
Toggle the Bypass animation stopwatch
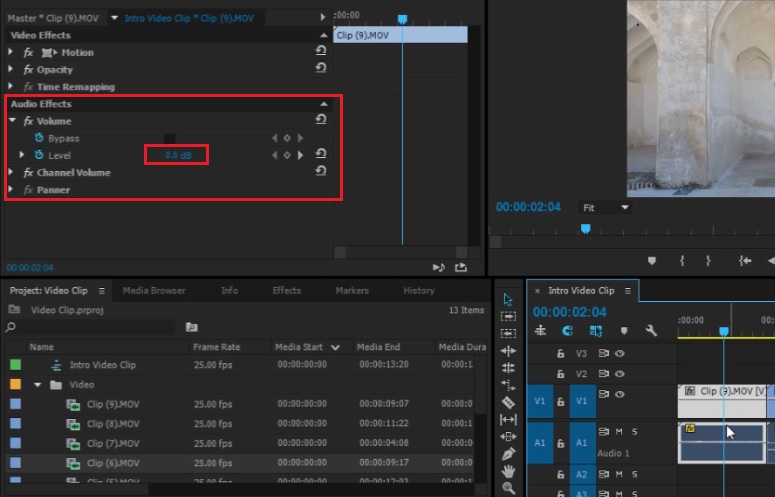(x=39, y=137)
